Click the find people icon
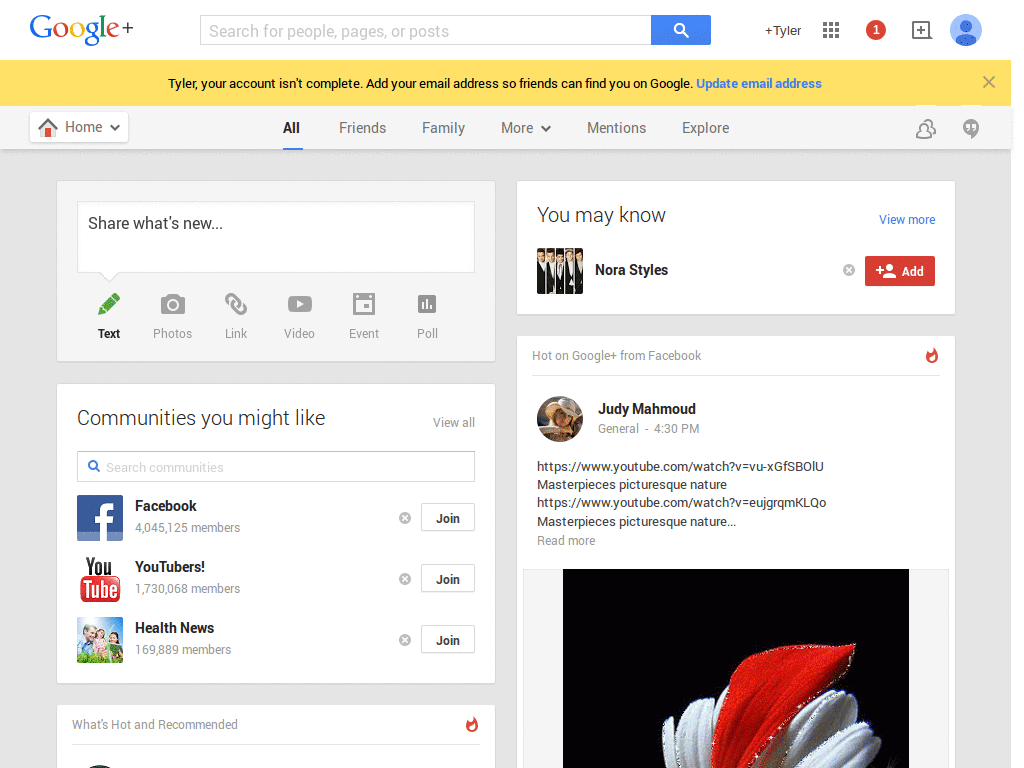This screenshot has width=1024, height=768. tap(925, 129)
